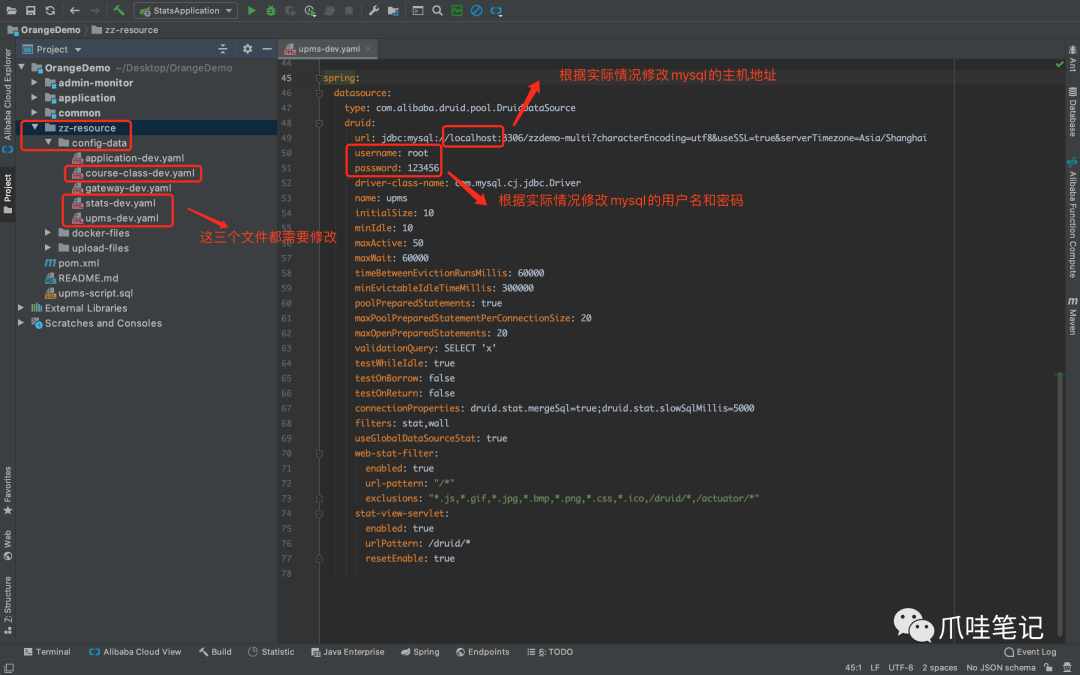Run StatsApplication with the green play icon
Screen dimensions: 1080x675
point(251,10)
